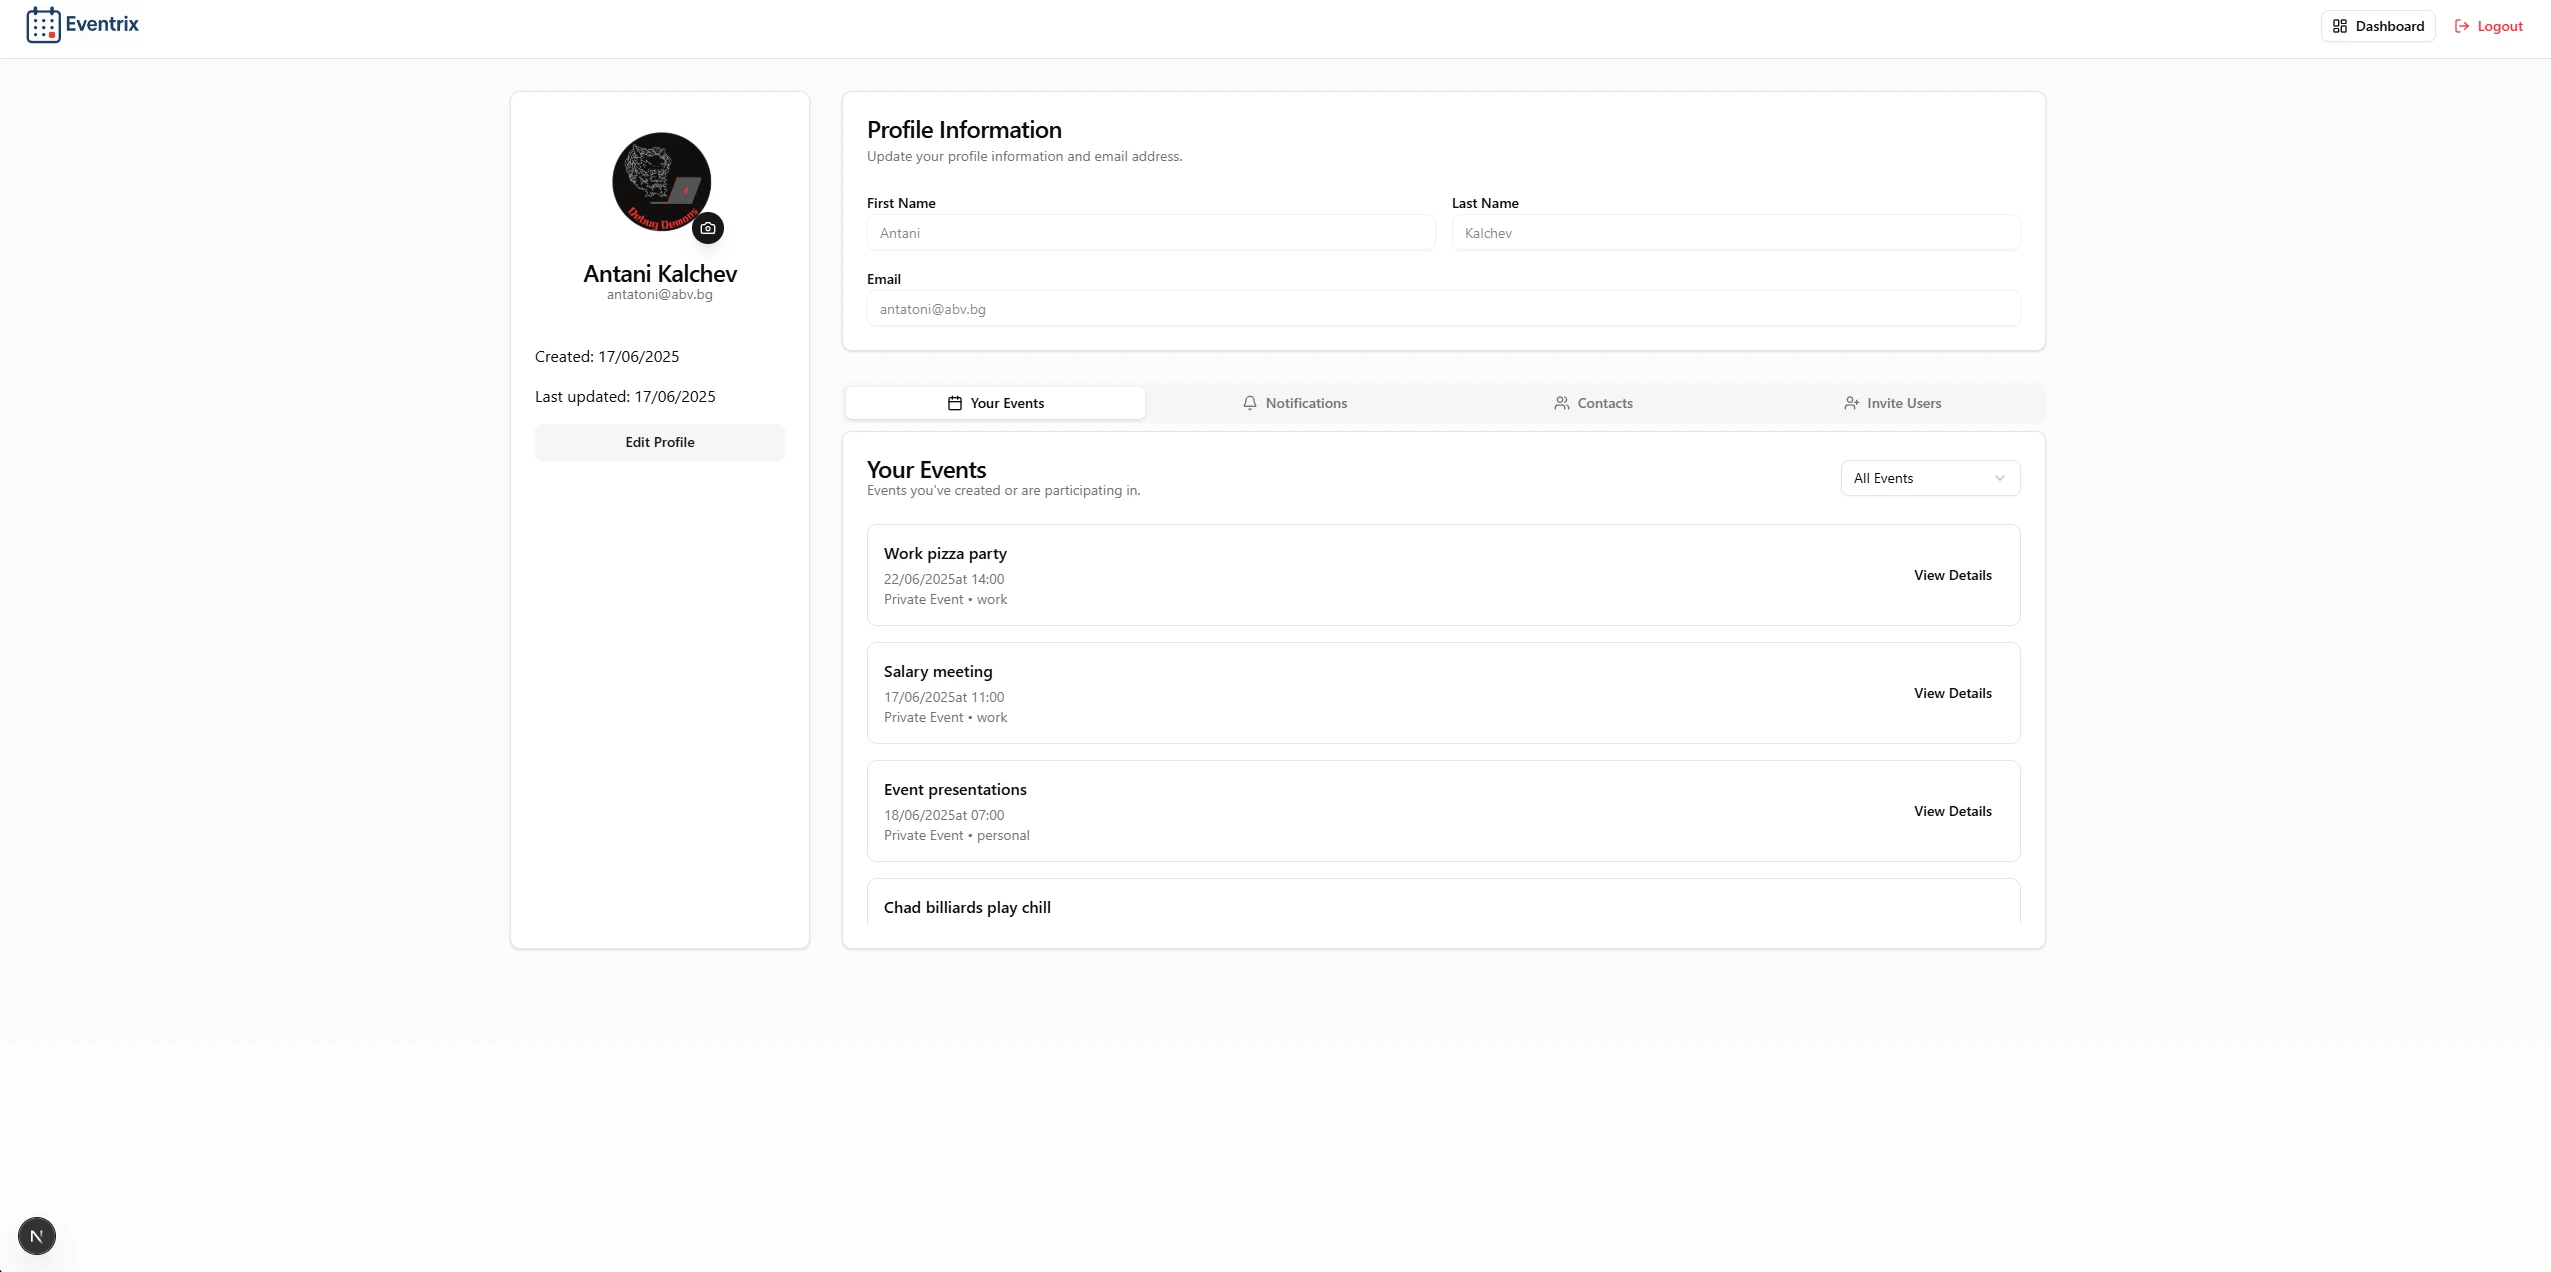
Task: Click the Dashboard grid icon
Action: (2339, 26)
